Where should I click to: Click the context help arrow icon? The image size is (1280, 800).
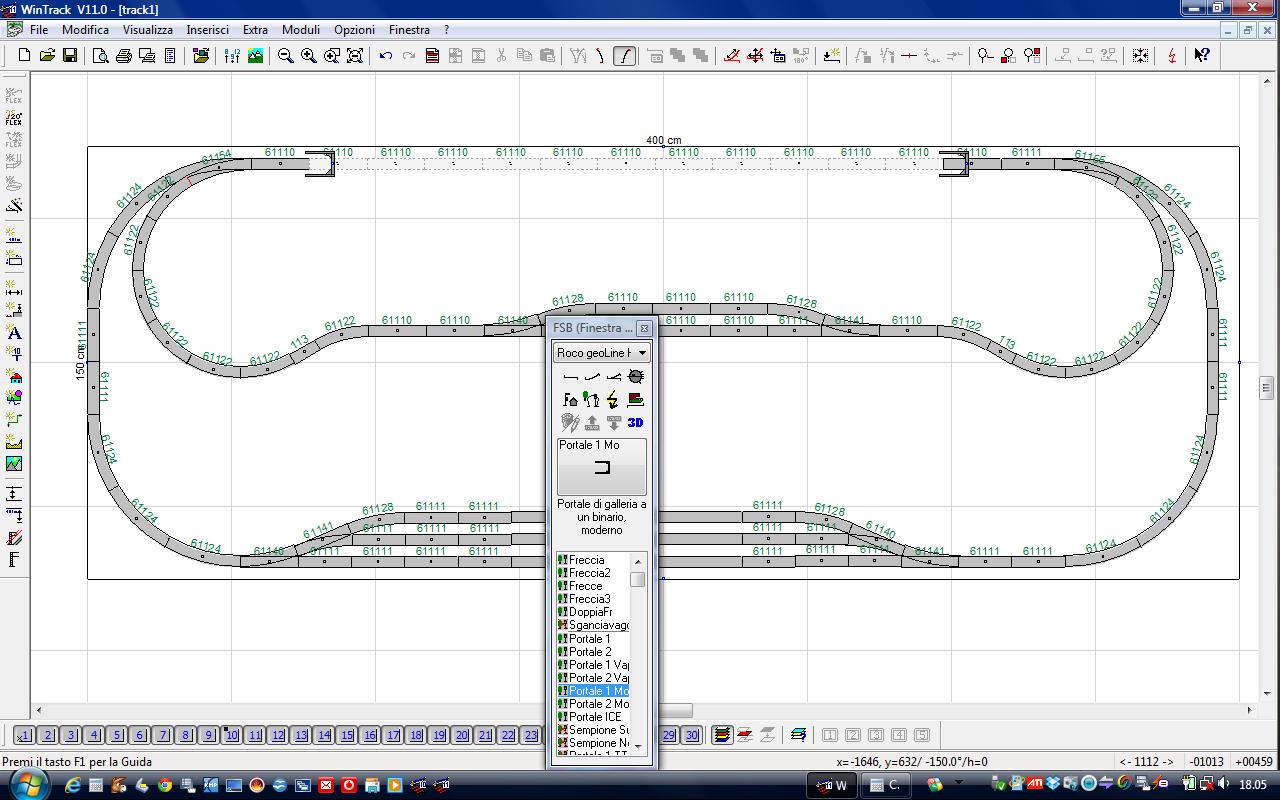pos(1202,56)
